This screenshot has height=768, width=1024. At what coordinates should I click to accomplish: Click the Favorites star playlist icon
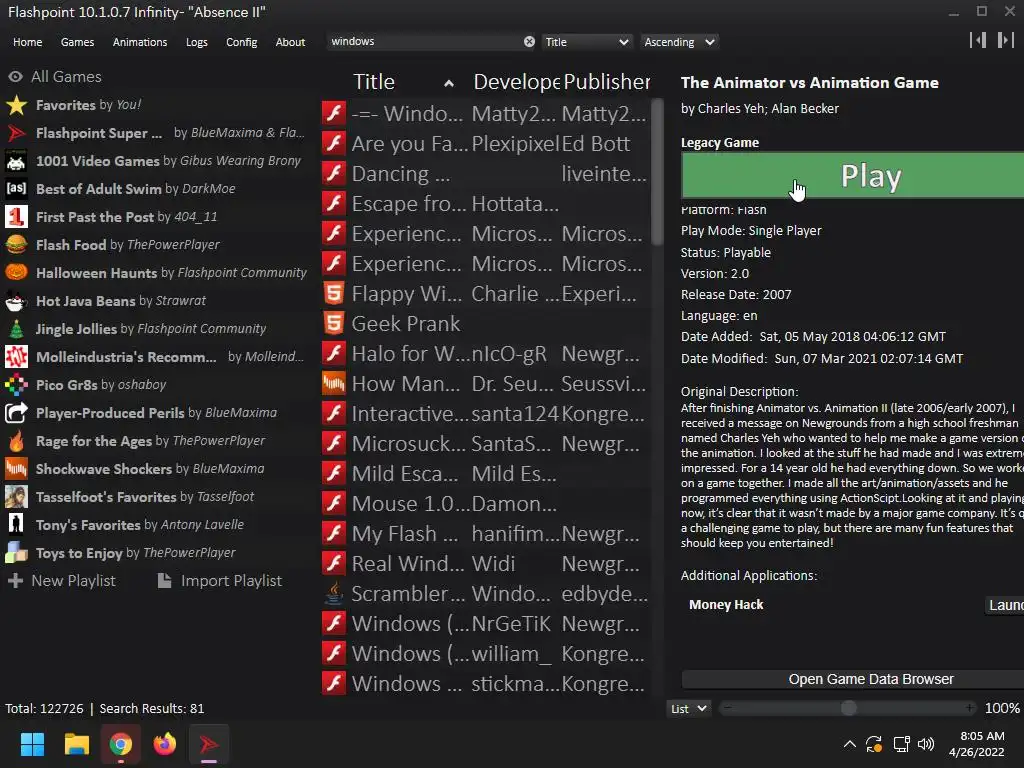point(16,105)
